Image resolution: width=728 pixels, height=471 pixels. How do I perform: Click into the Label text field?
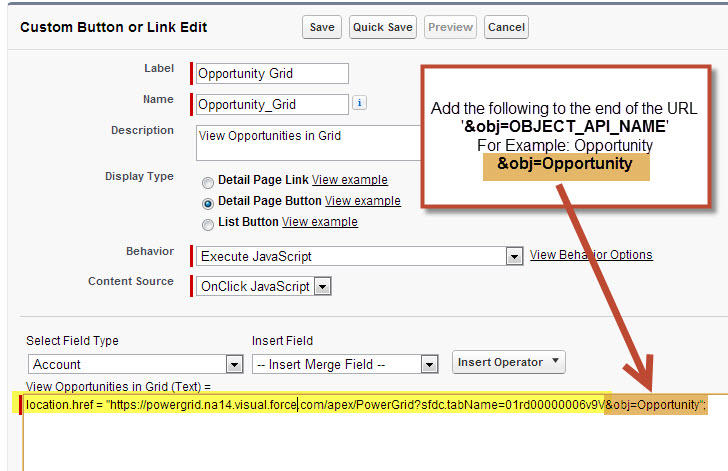272,73
